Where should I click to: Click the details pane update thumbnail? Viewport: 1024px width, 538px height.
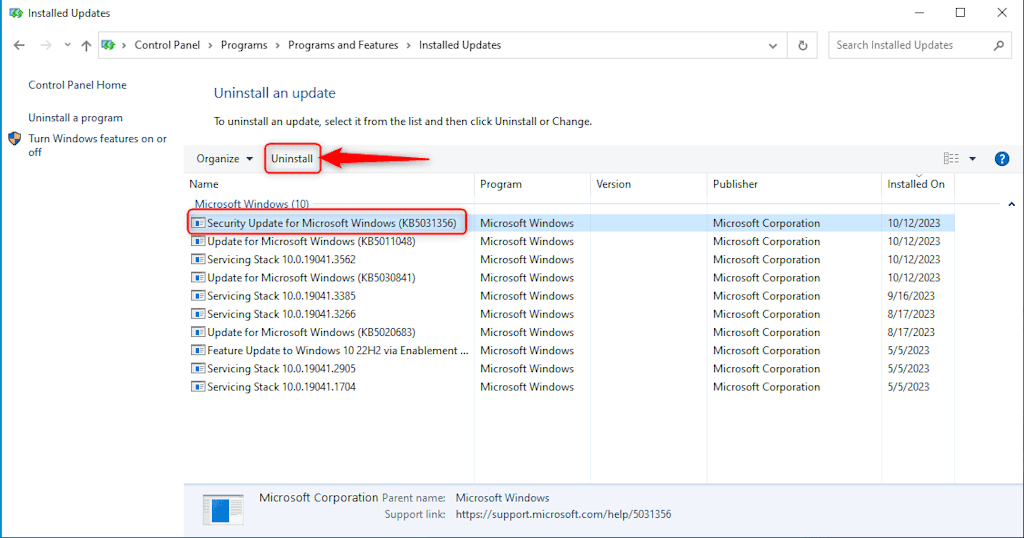click(x=223, y=509)
